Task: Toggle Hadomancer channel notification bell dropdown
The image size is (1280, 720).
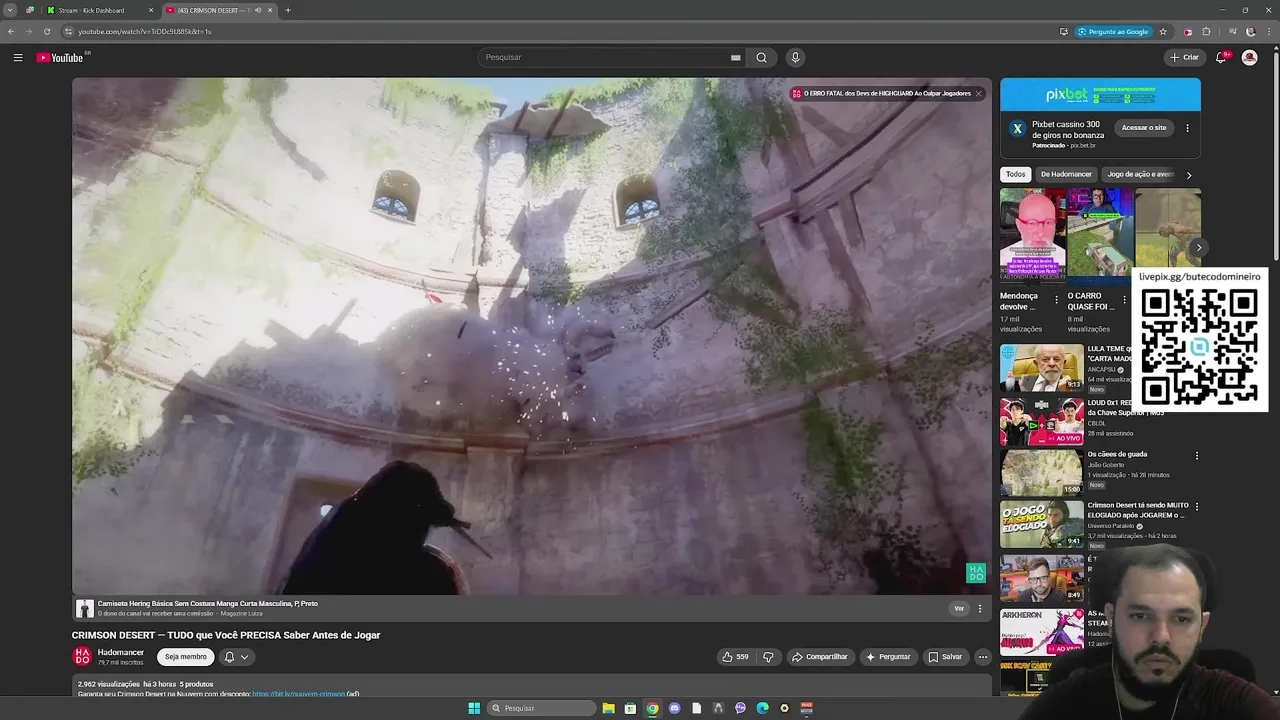Action: (x=236, y=657)
